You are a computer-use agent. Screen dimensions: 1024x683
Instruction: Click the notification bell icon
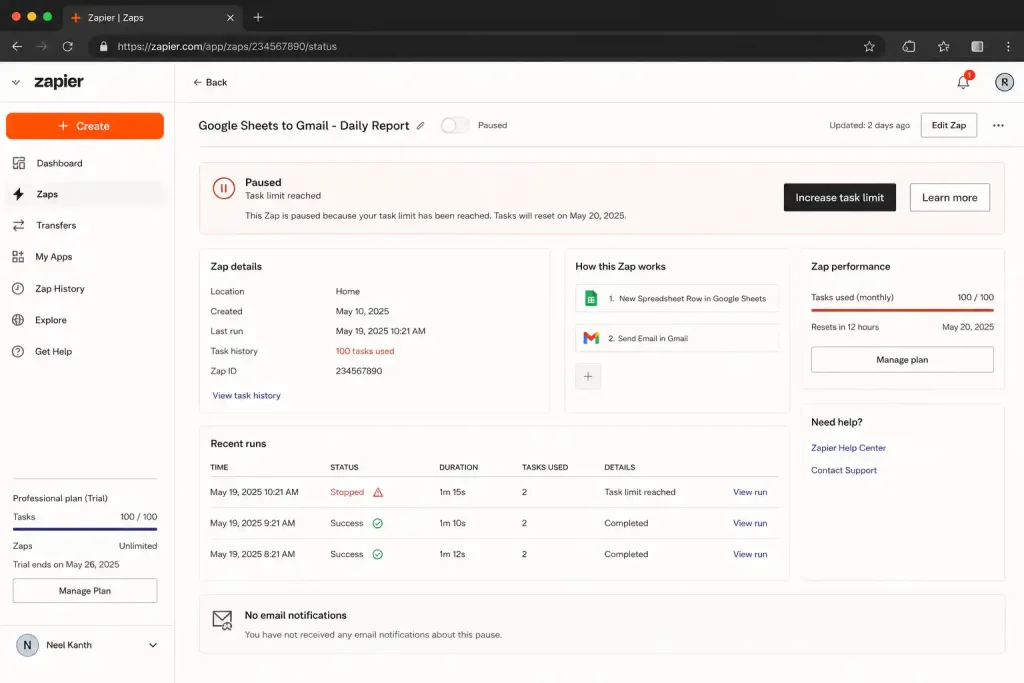click(963, 82)
